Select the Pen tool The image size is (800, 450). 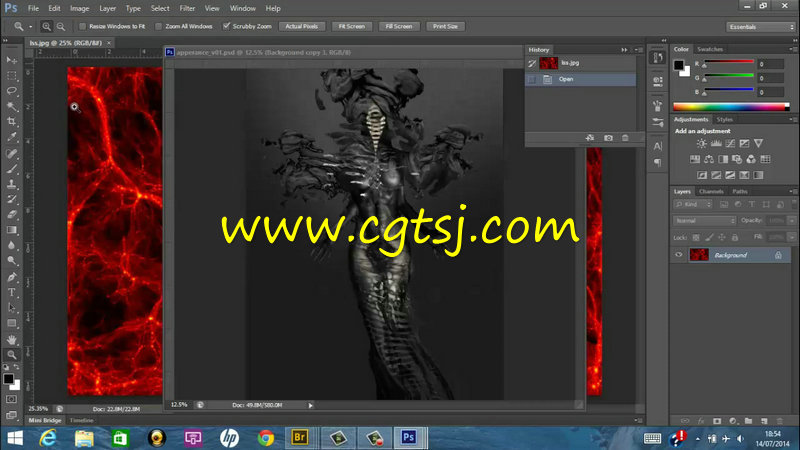pos(12,277)
